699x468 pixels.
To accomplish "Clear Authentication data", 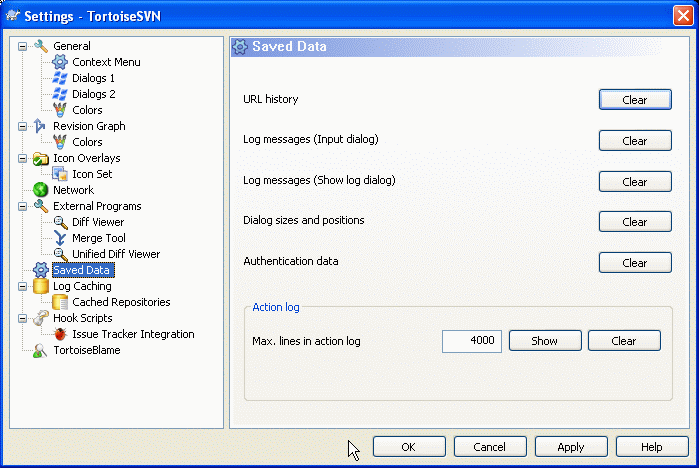I will (635, 263).
